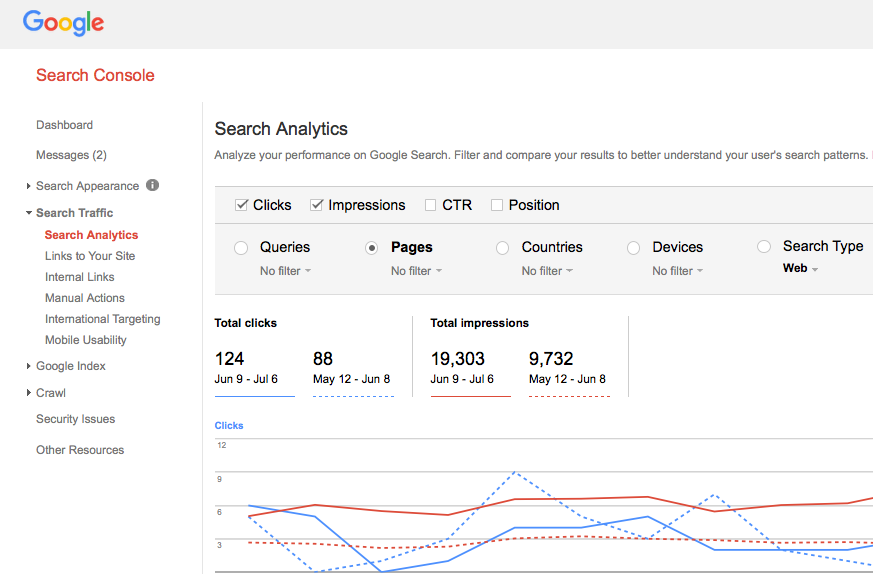
Task: Open Devices No filter dropdown
Action: point(678,271)
